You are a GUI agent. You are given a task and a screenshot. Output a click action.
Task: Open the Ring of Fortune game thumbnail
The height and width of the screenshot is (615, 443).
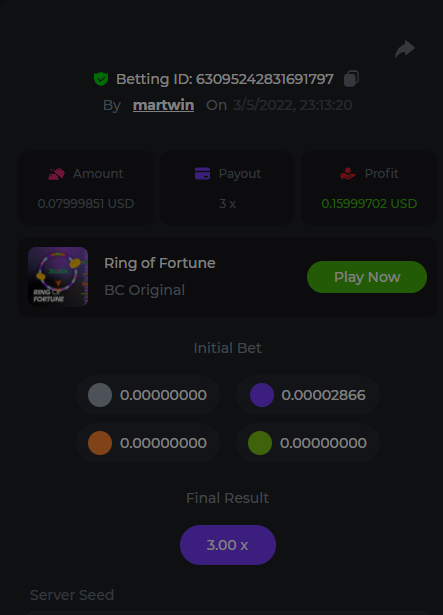coord(58,277)
